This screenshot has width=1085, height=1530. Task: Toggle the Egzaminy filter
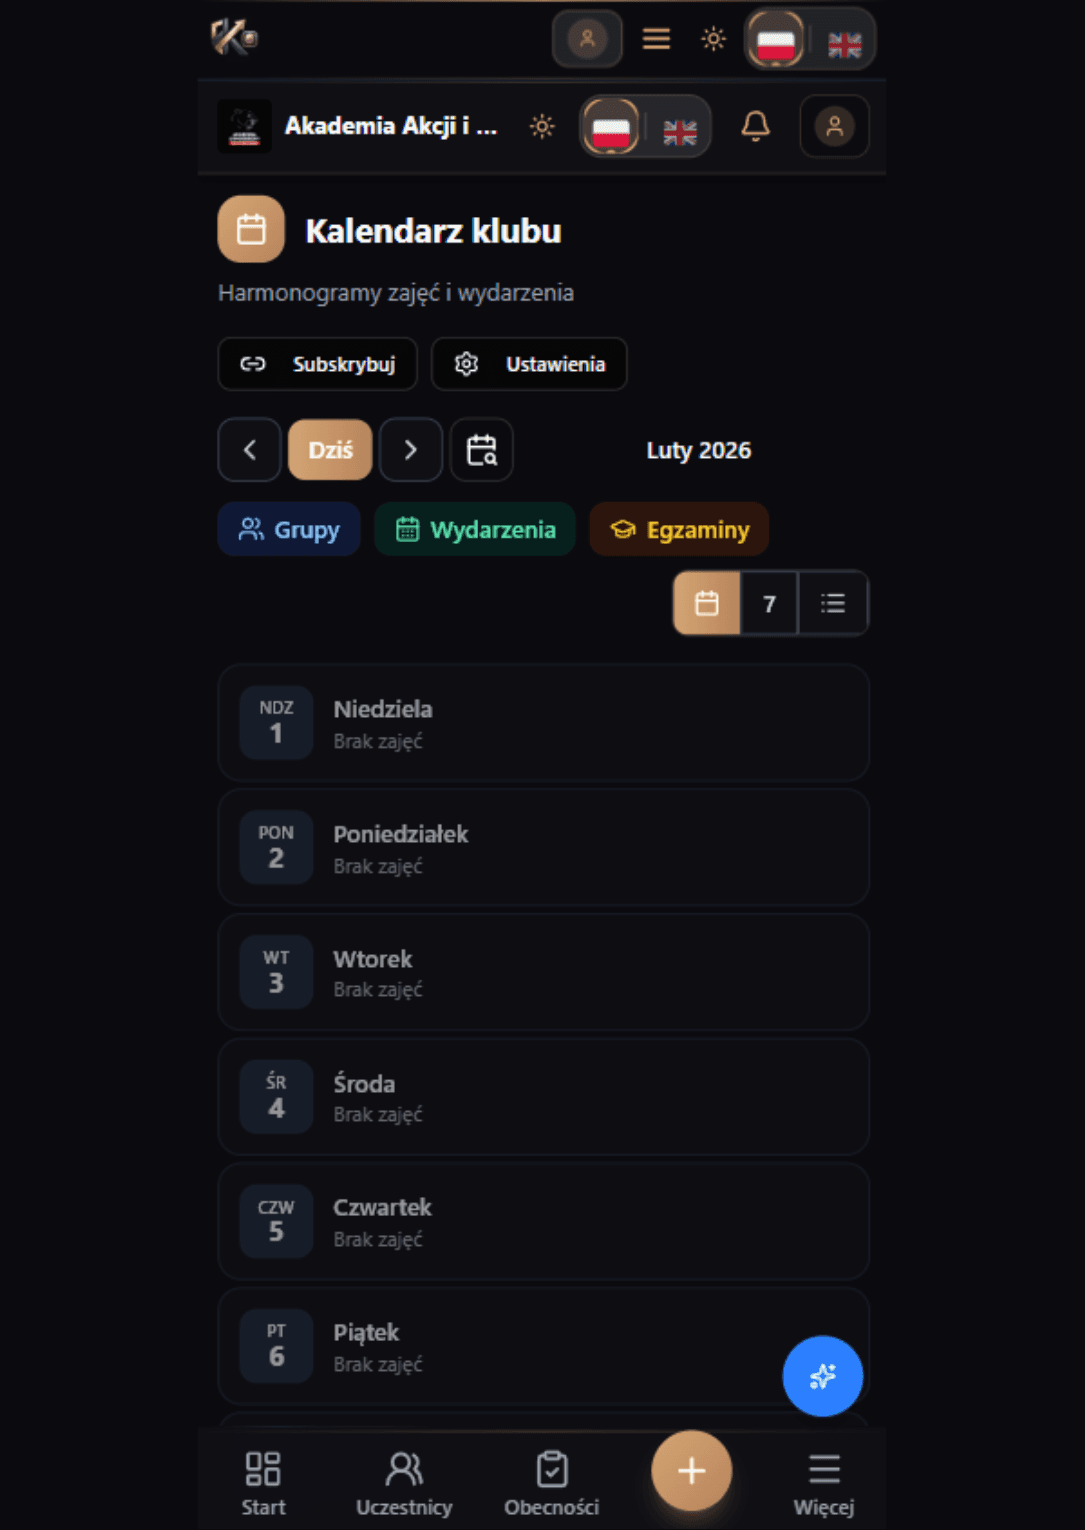click(x=679, y=529)
